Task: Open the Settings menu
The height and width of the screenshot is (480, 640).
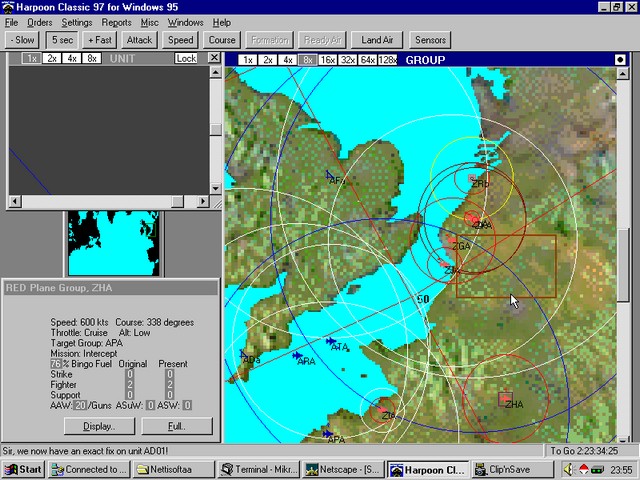Action: pos(77,22)
